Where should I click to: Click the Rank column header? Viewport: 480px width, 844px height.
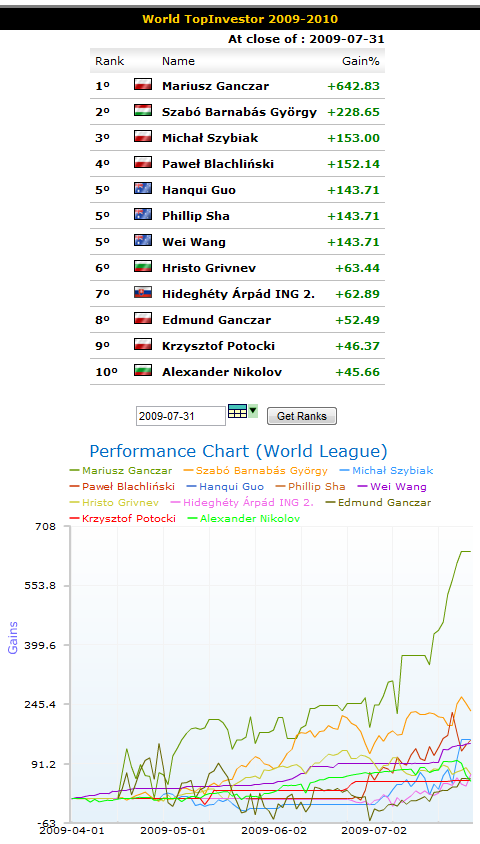110,61
